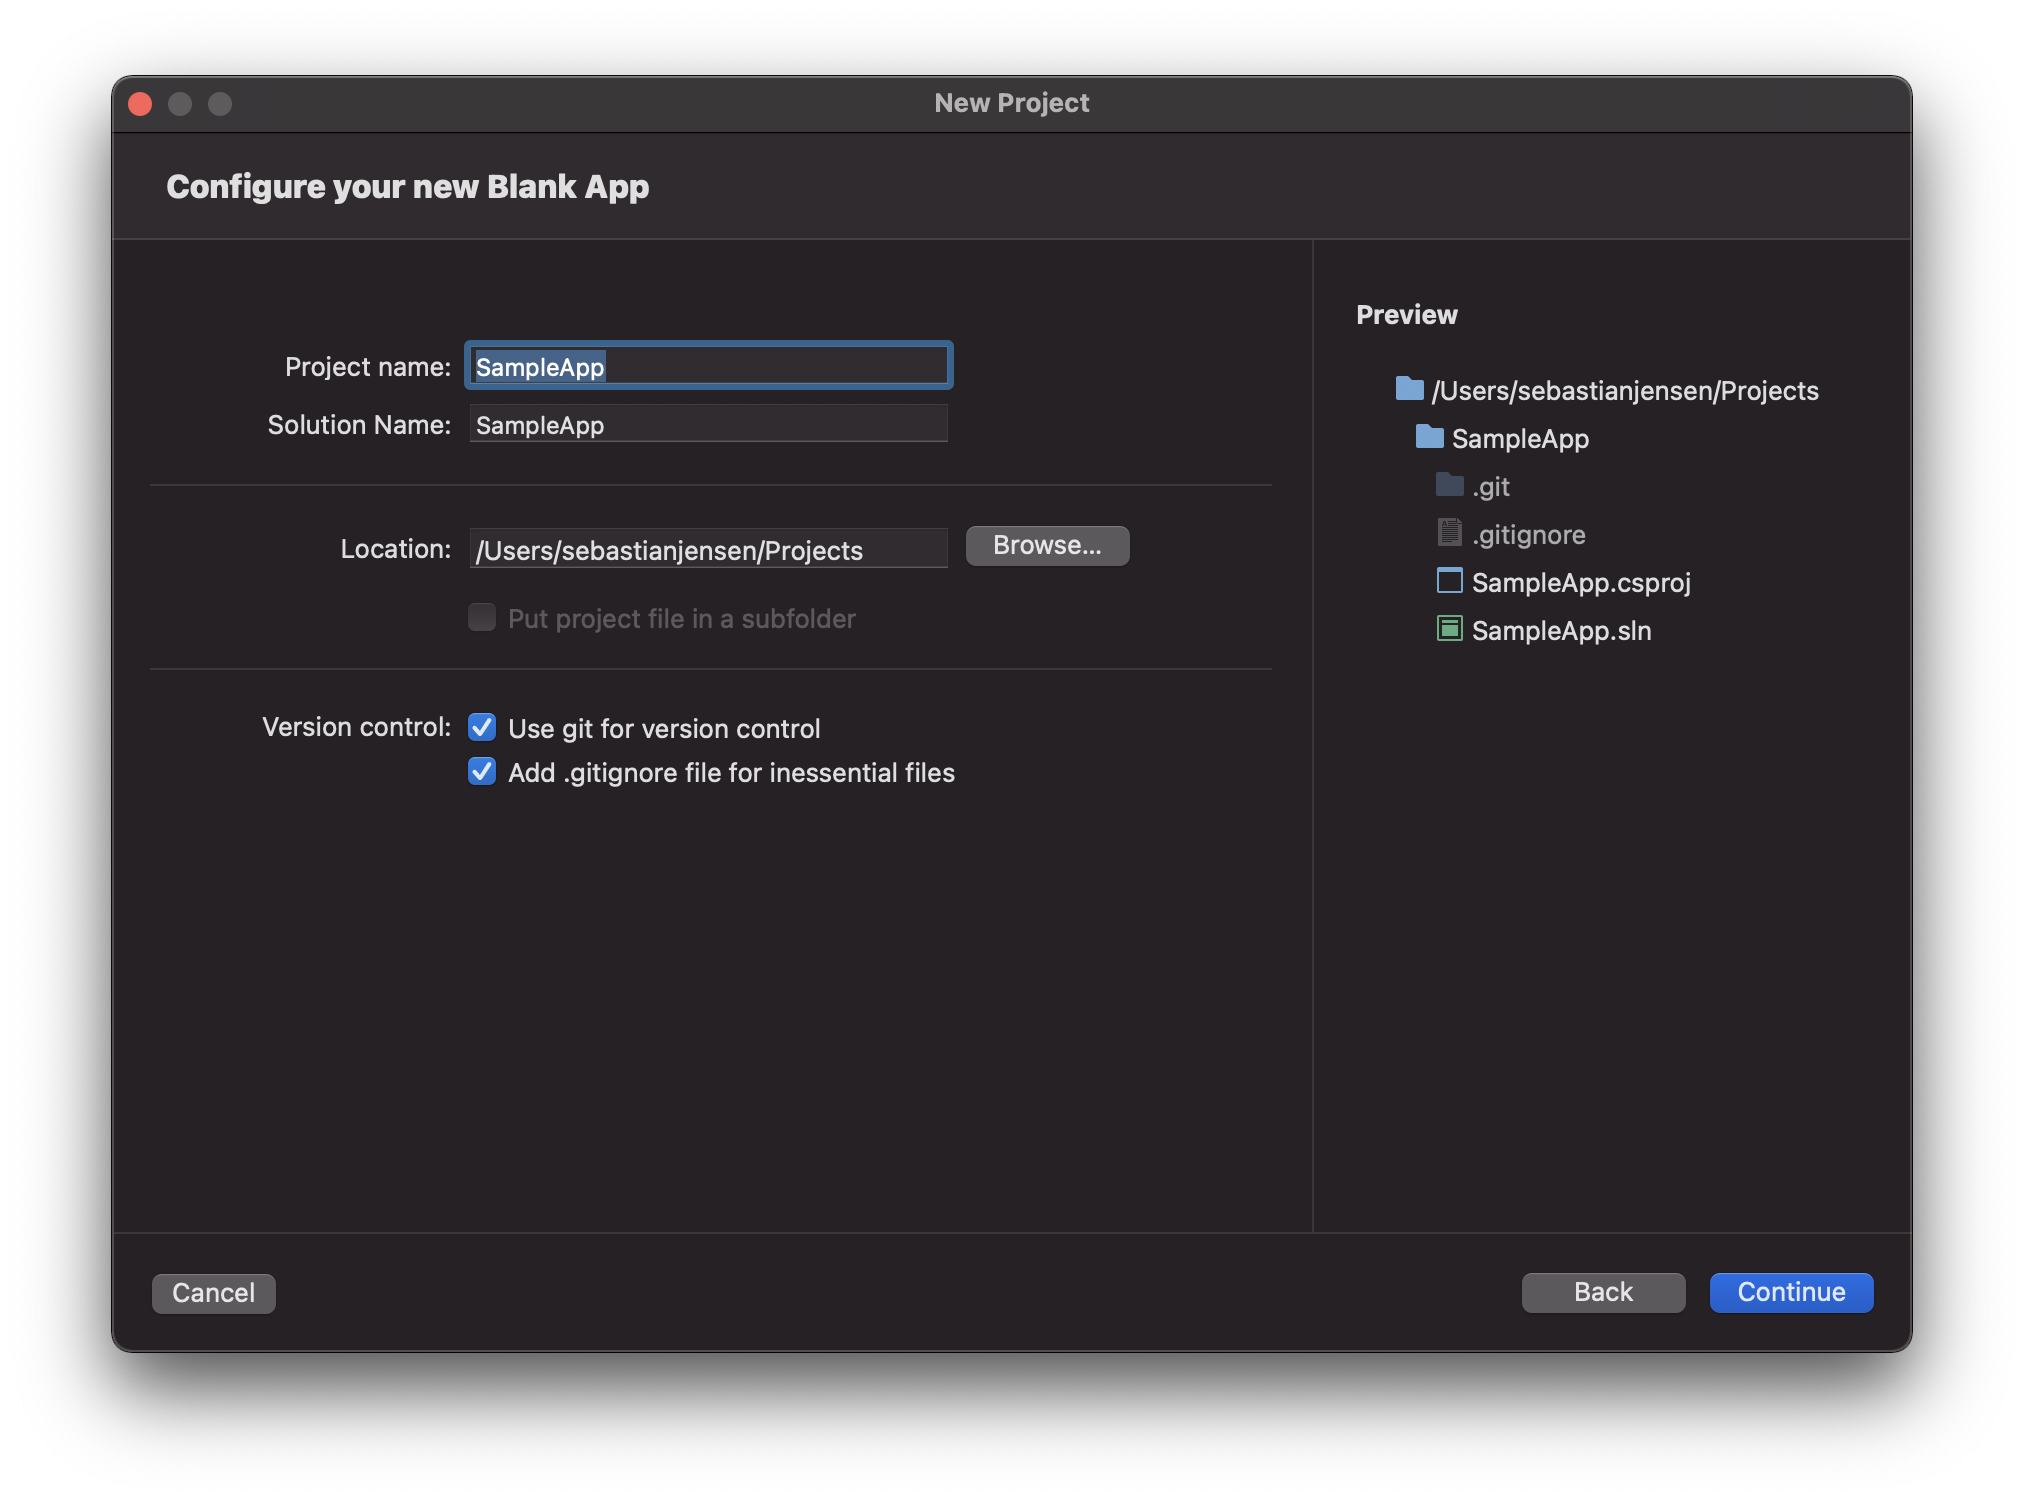Screen dimensions: 2024x1500
Task: Click the SampleApp folder icon in Preview
Action: [x=1429, y=437]
